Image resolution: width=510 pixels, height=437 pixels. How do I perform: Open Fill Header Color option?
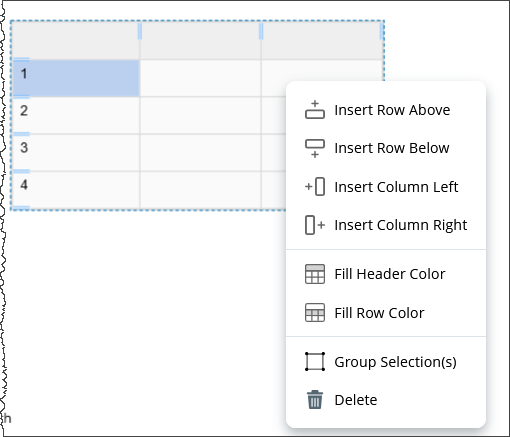coord(386,274)
